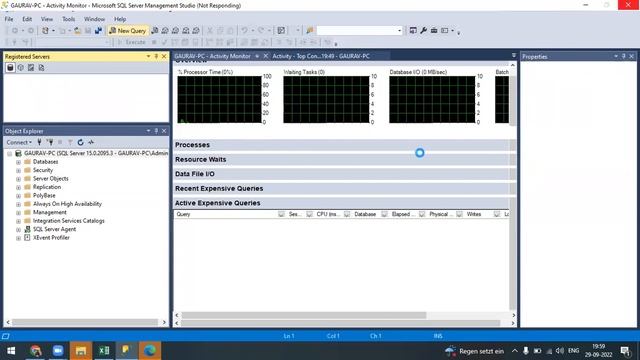Image resolution: width=640 pixels, height=360 pixels.
Task: Select the XEvent Profiler tree item
Action: (x=51, y=238)
